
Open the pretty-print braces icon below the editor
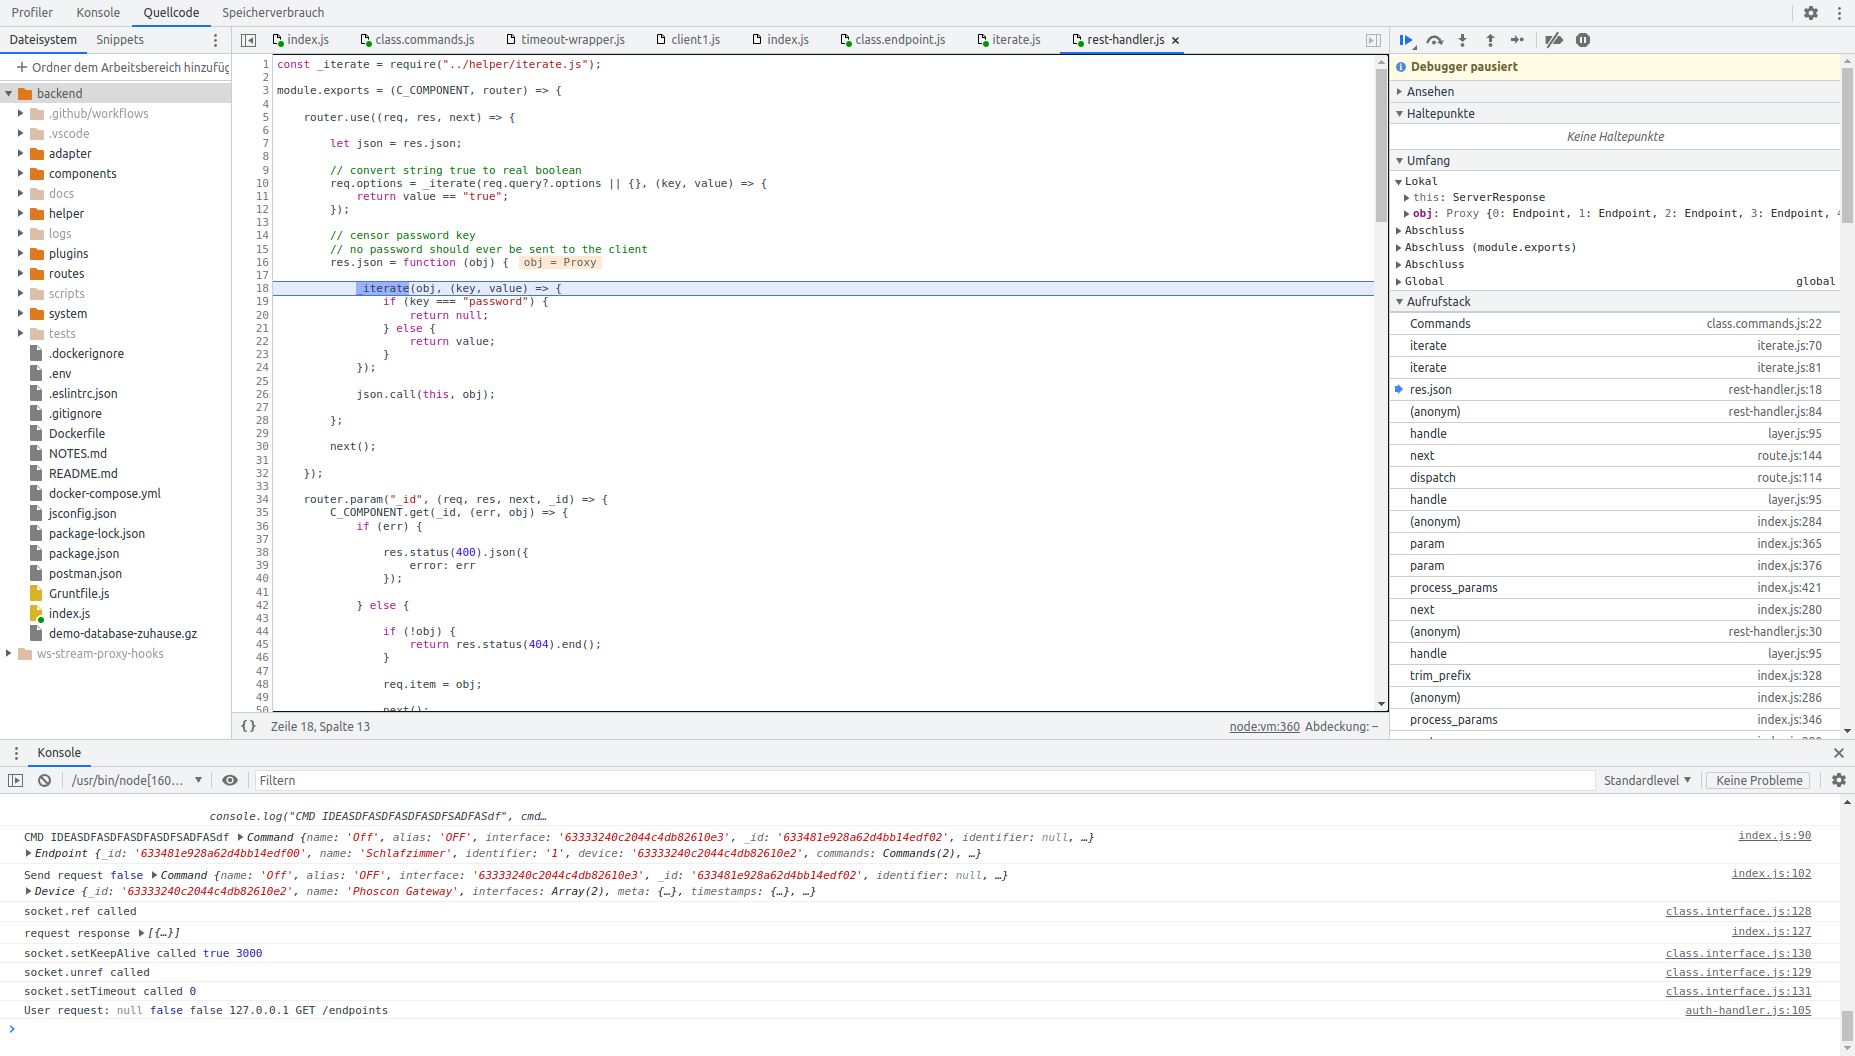[x=249, y=726]
